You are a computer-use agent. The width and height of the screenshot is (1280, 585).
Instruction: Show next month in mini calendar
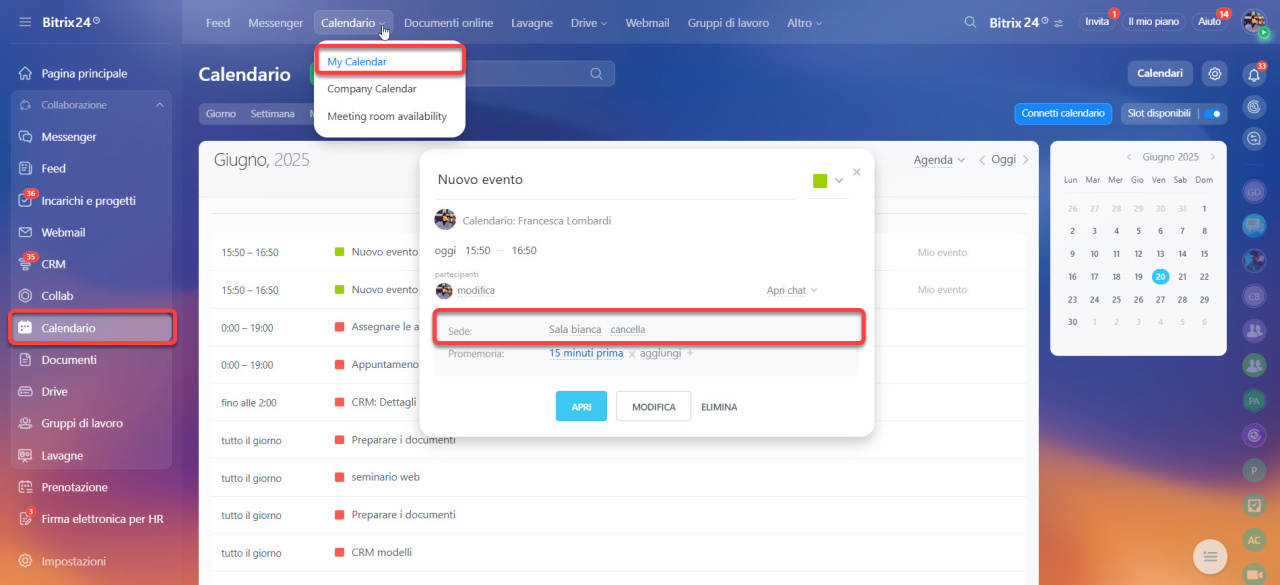point(1213,157)
